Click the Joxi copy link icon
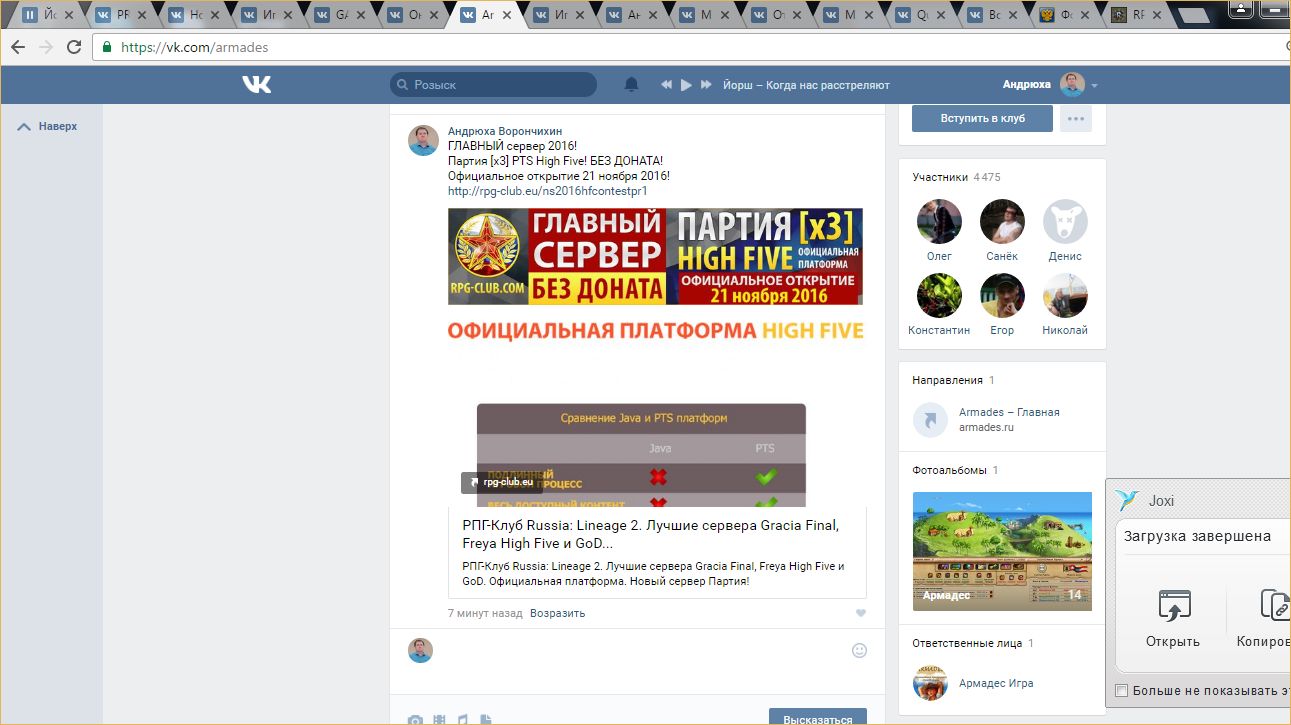This screenshot has width=1291, height=725. point(1276,605)
